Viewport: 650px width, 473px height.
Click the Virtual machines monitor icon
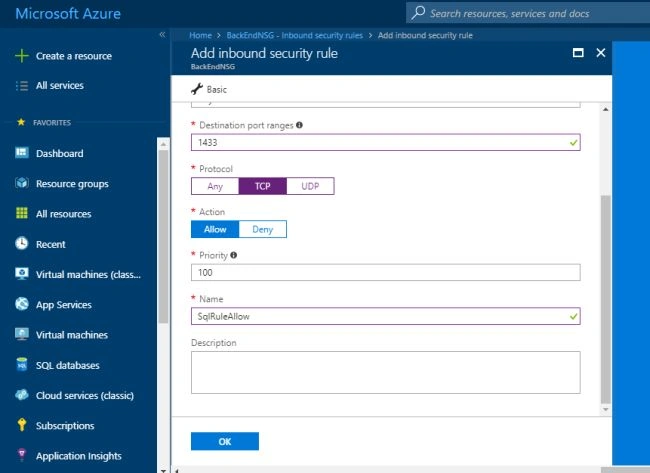click(22, 334)
